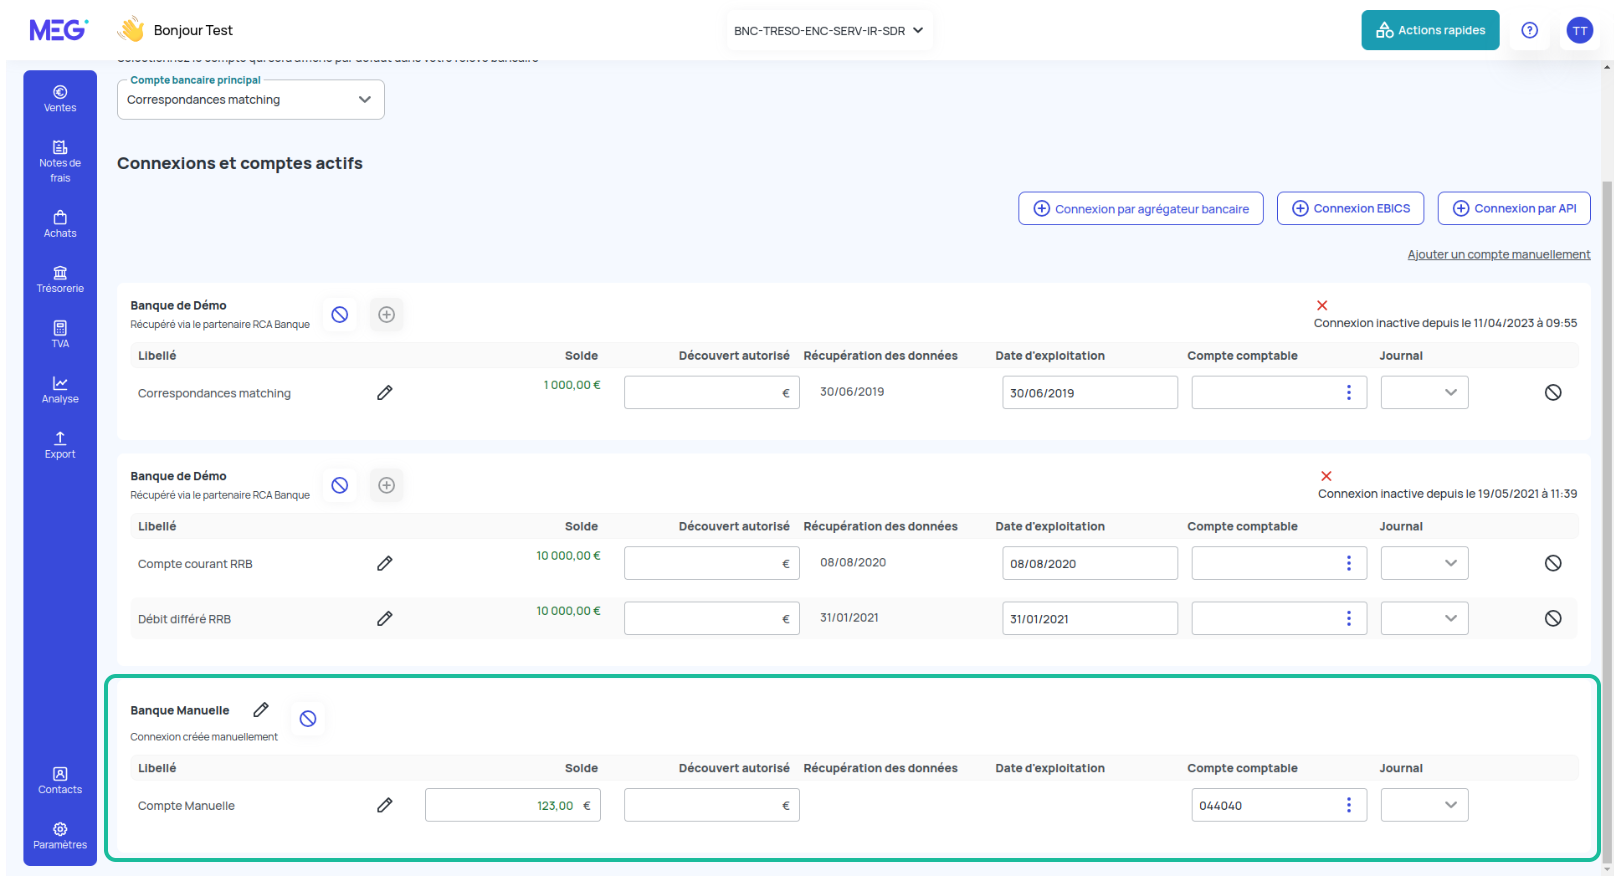Click the 123,00 Solde field
Image resolution: width=1616 pixels, height=876 pixels.
[x=513, y=805]
